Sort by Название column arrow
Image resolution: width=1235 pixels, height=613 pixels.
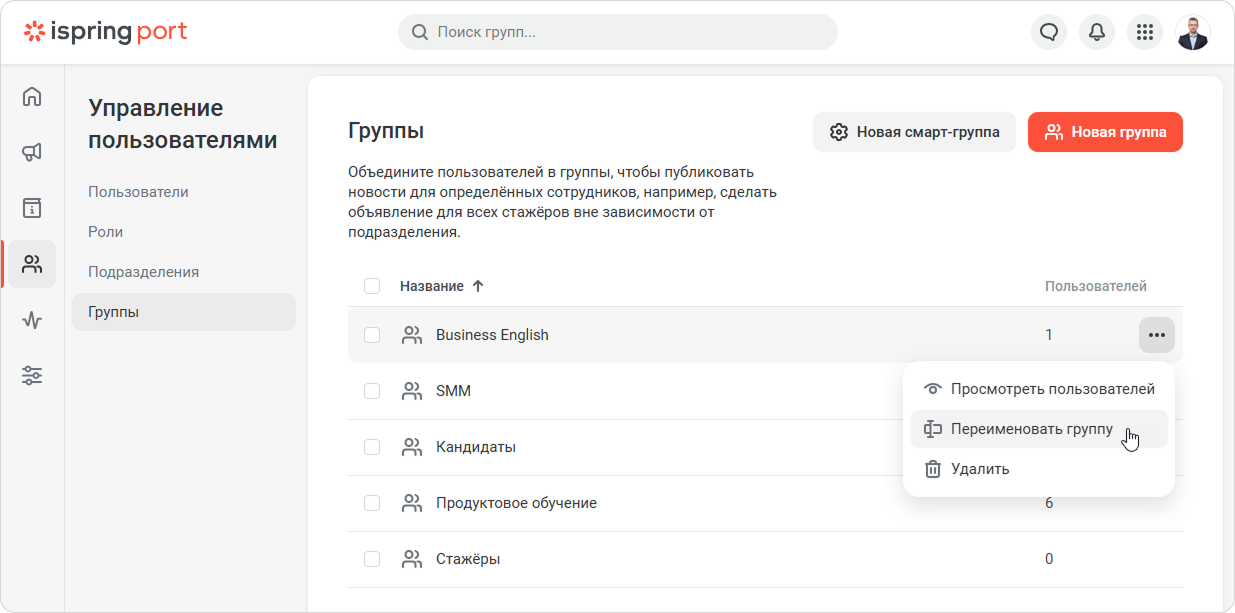click(x=478, y=286)
